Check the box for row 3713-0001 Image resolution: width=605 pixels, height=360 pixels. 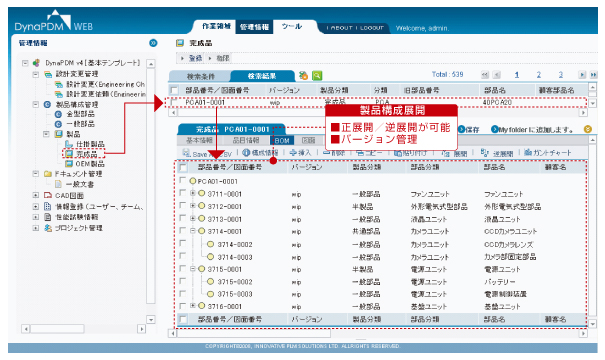(183, 218)
